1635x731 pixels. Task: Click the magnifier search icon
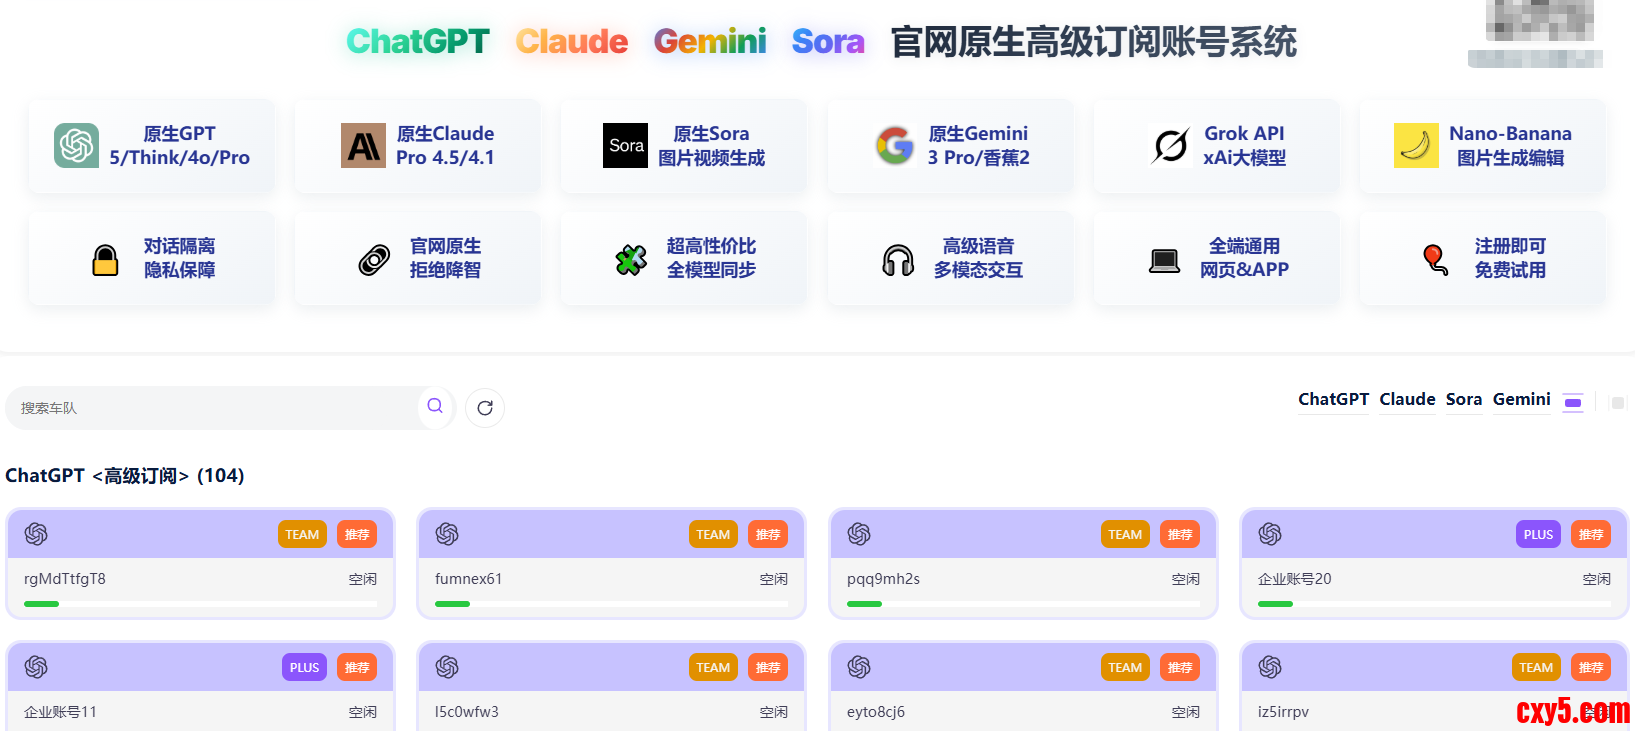[435, 406]
